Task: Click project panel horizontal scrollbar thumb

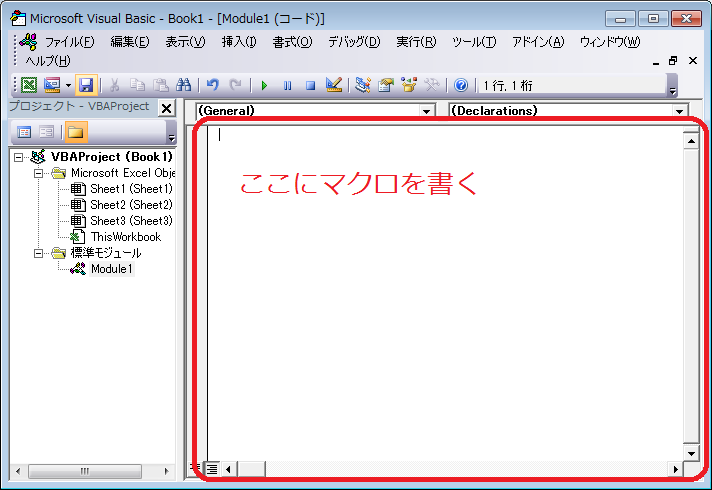Action: 84,471
